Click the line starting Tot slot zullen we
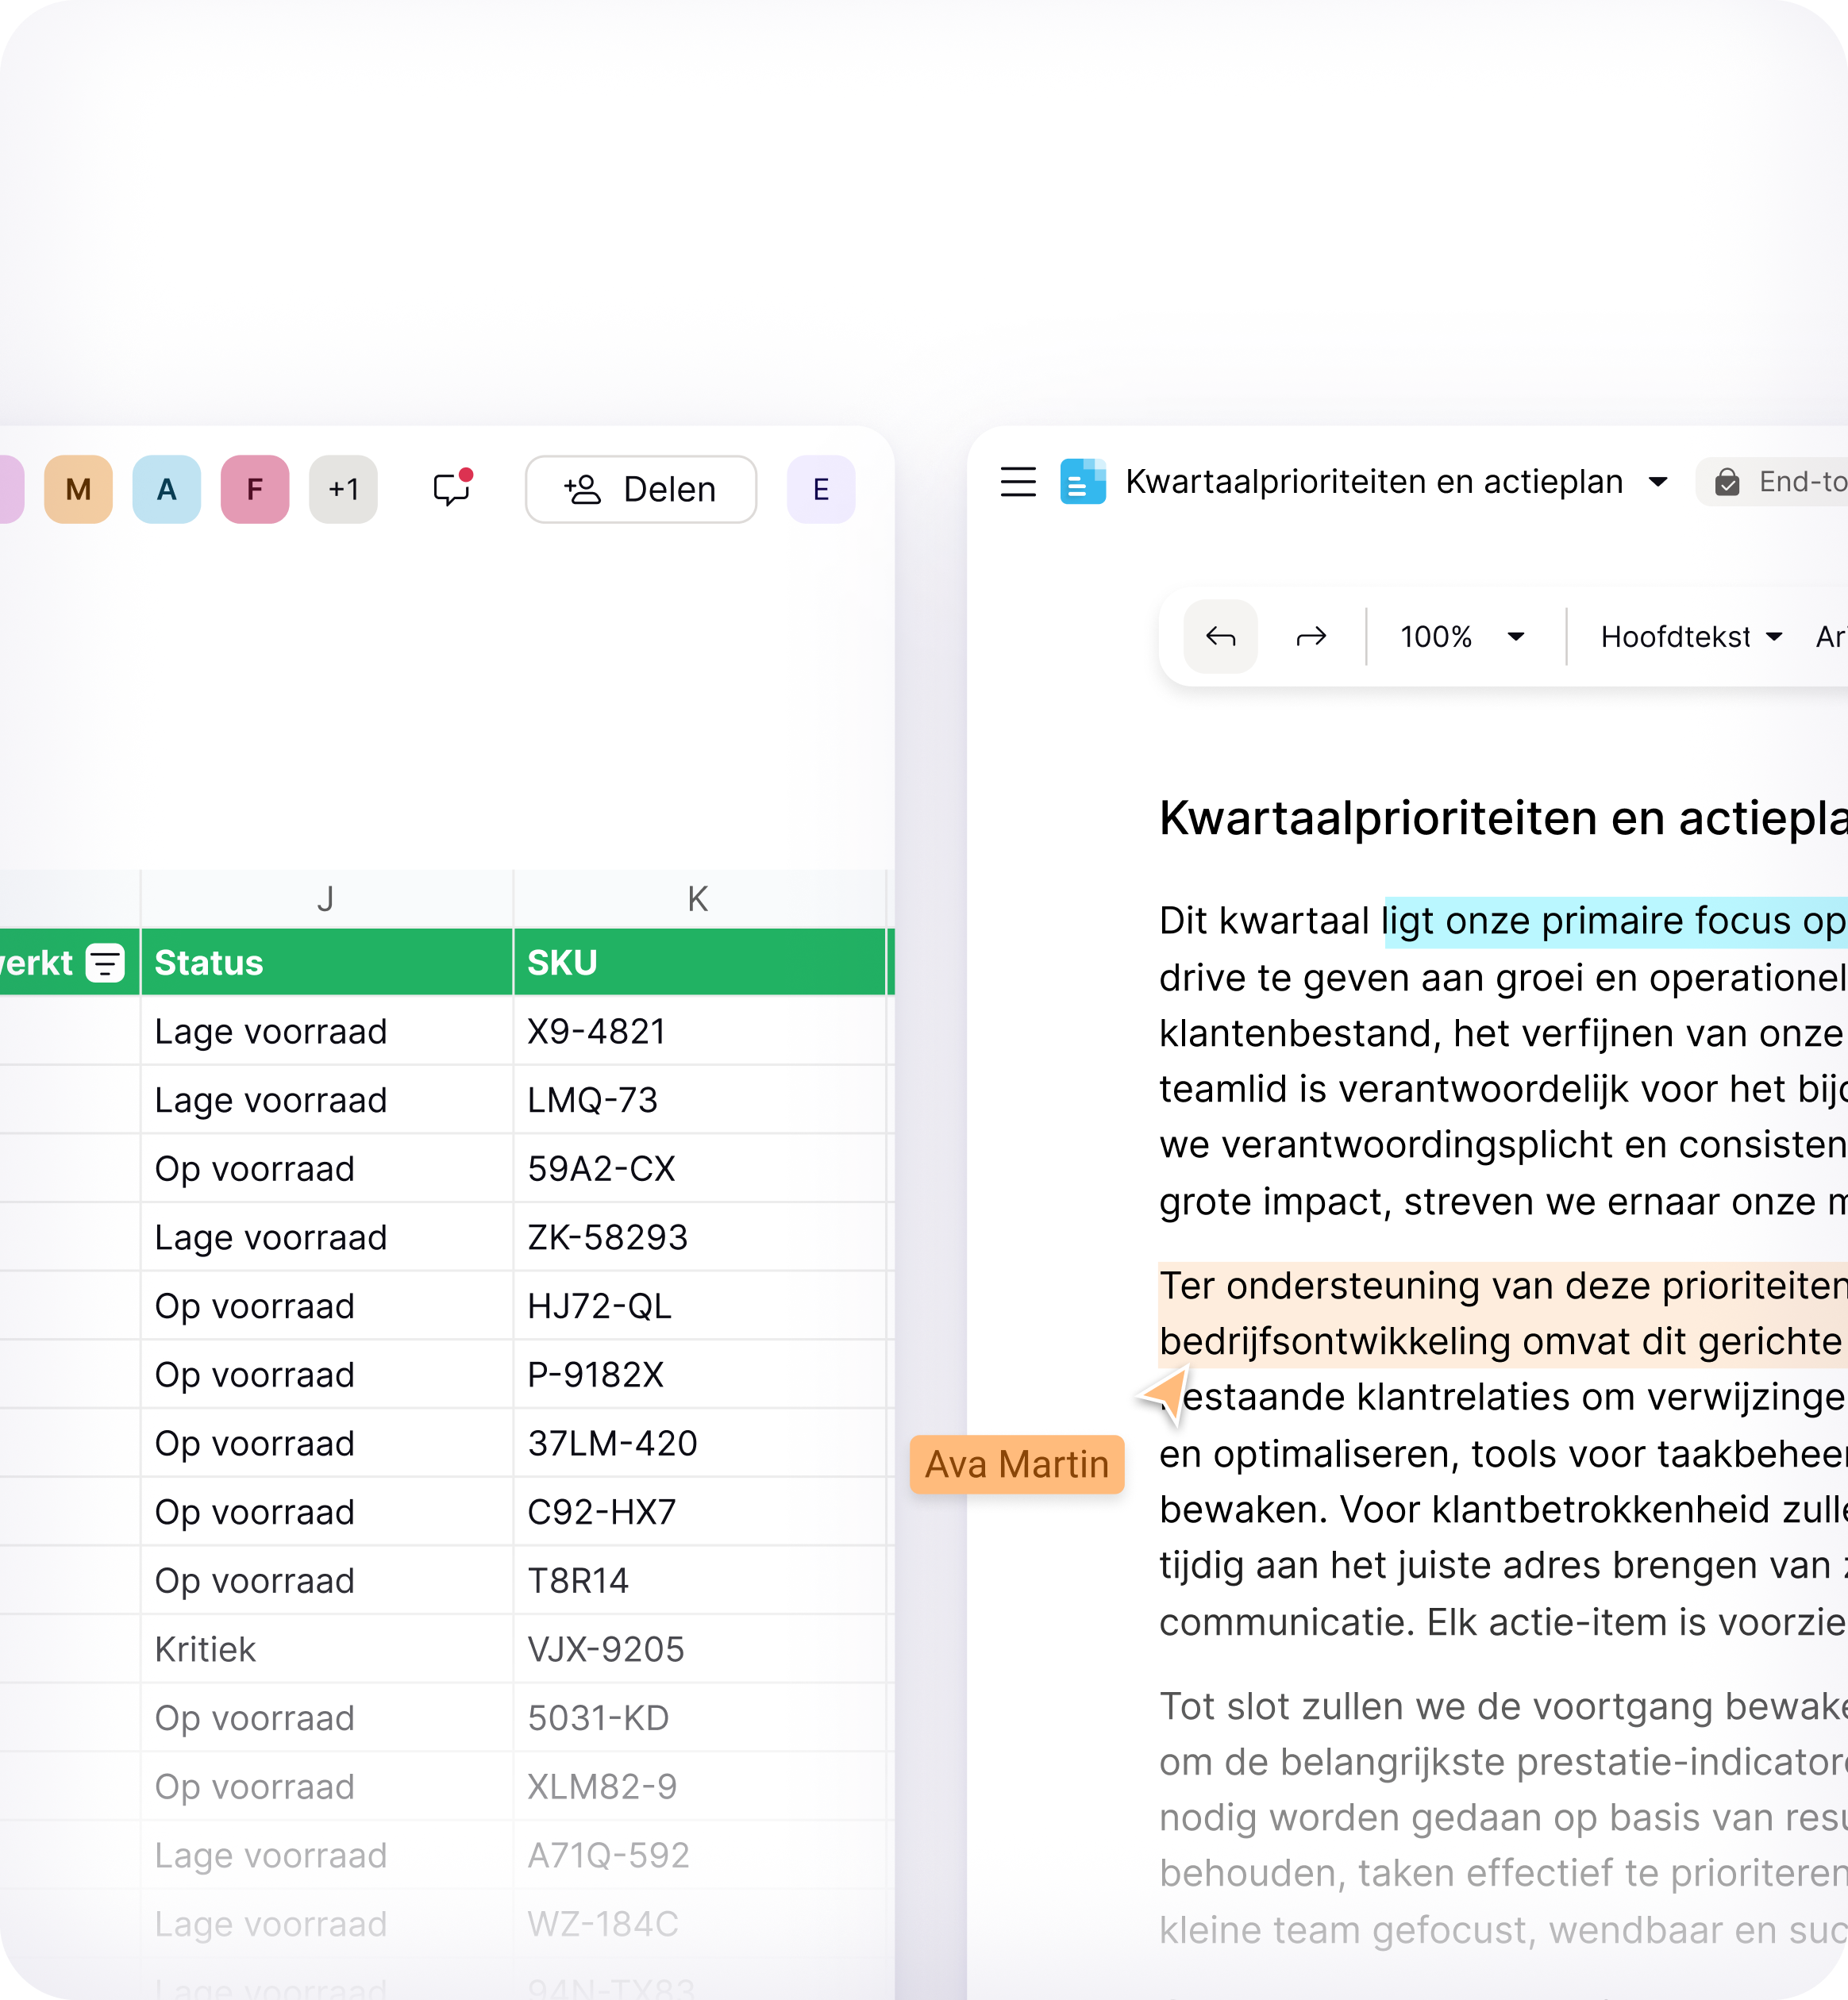 point(1503,1706)
